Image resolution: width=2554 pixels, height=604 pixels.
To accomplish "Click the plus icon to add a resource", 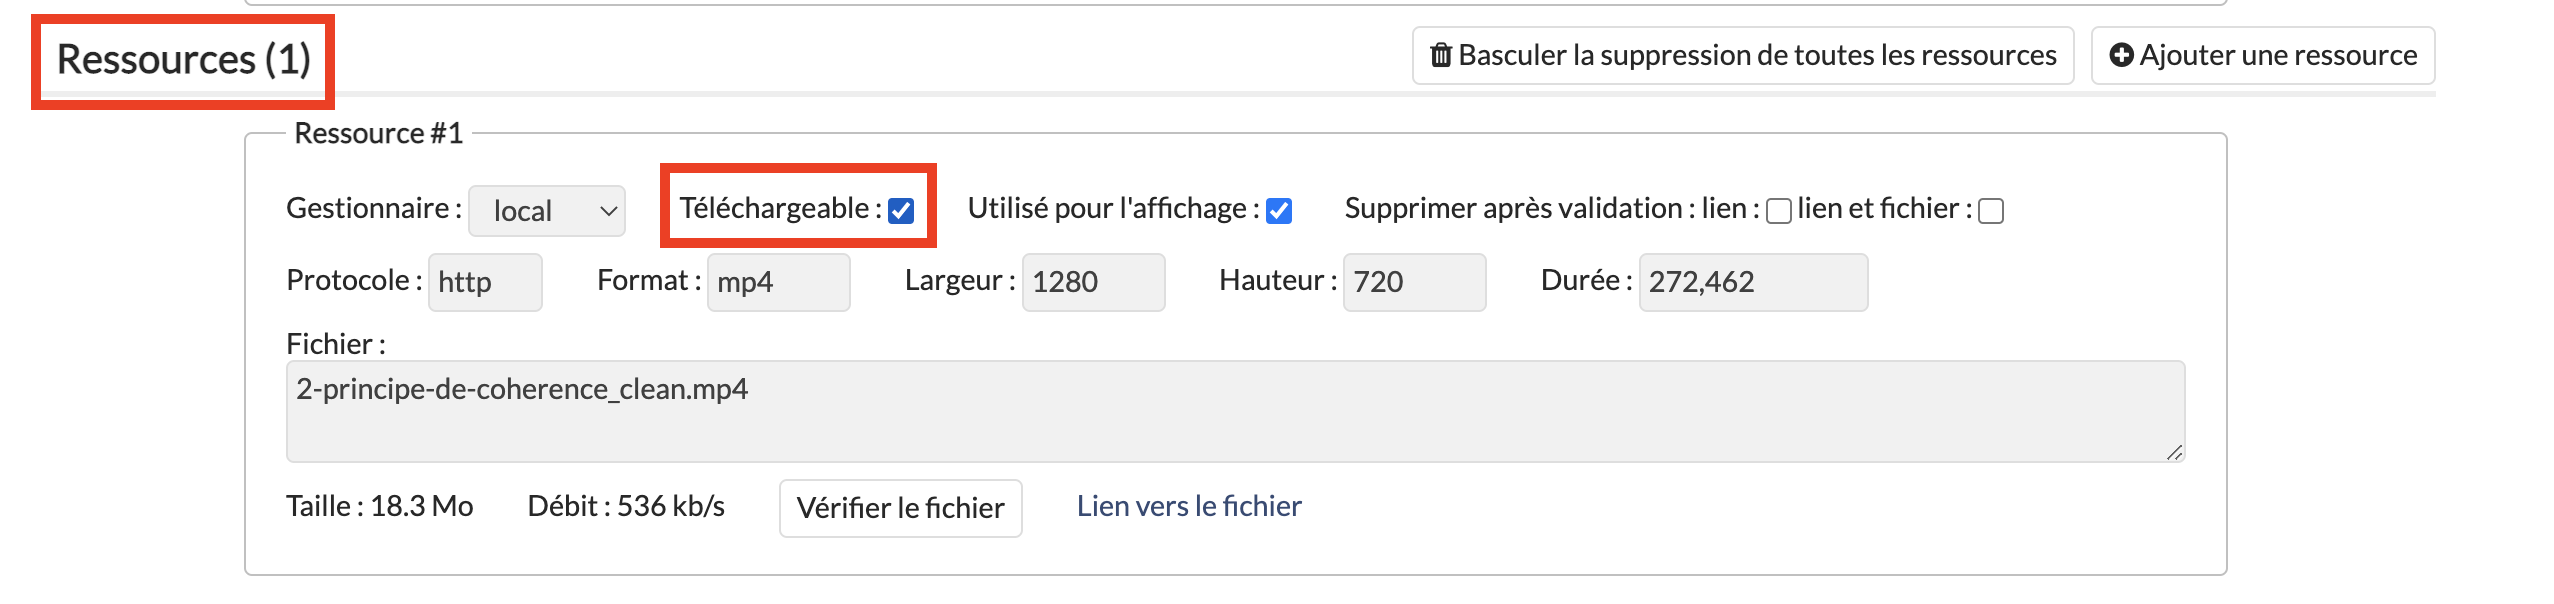I will coord(2121,55).
